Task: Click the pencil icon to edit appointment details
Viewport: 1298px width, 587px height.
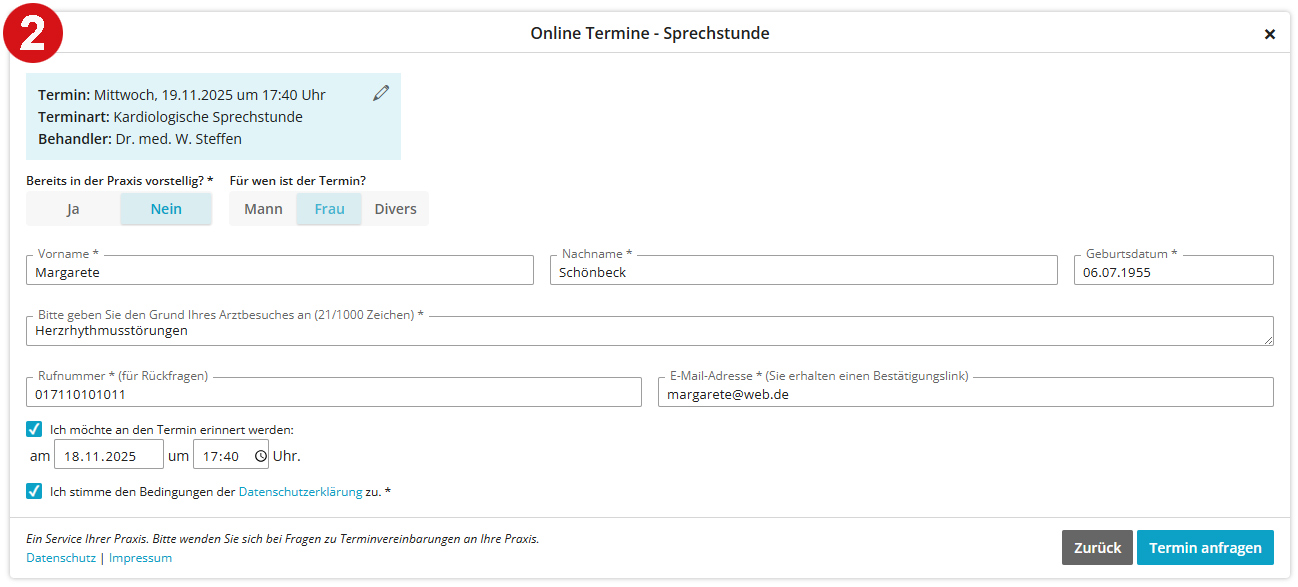Action: (381, 92)
